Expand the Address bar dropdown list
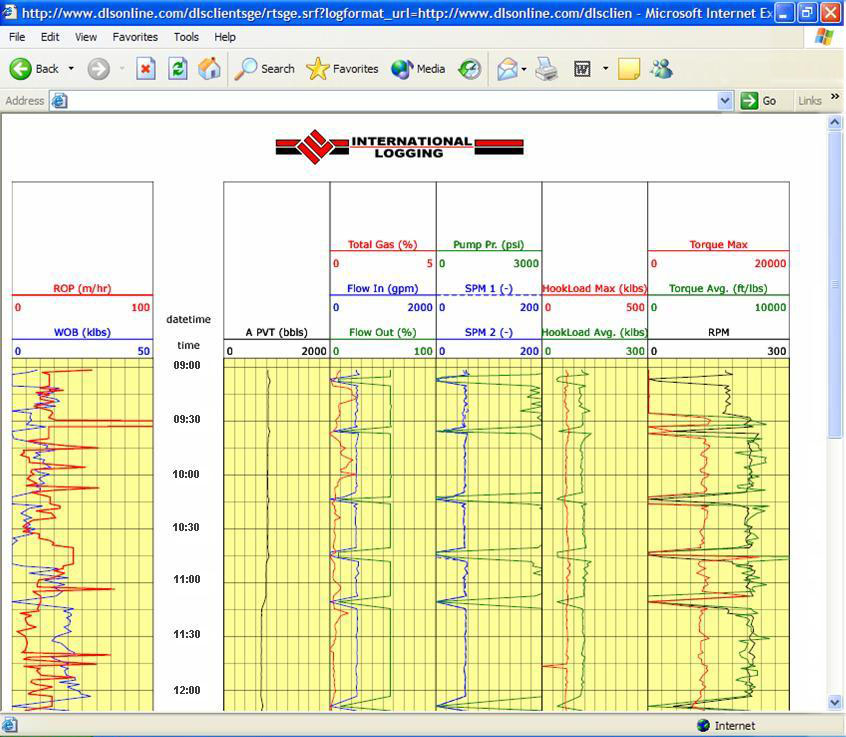846x737 pixels. [725, 100]
